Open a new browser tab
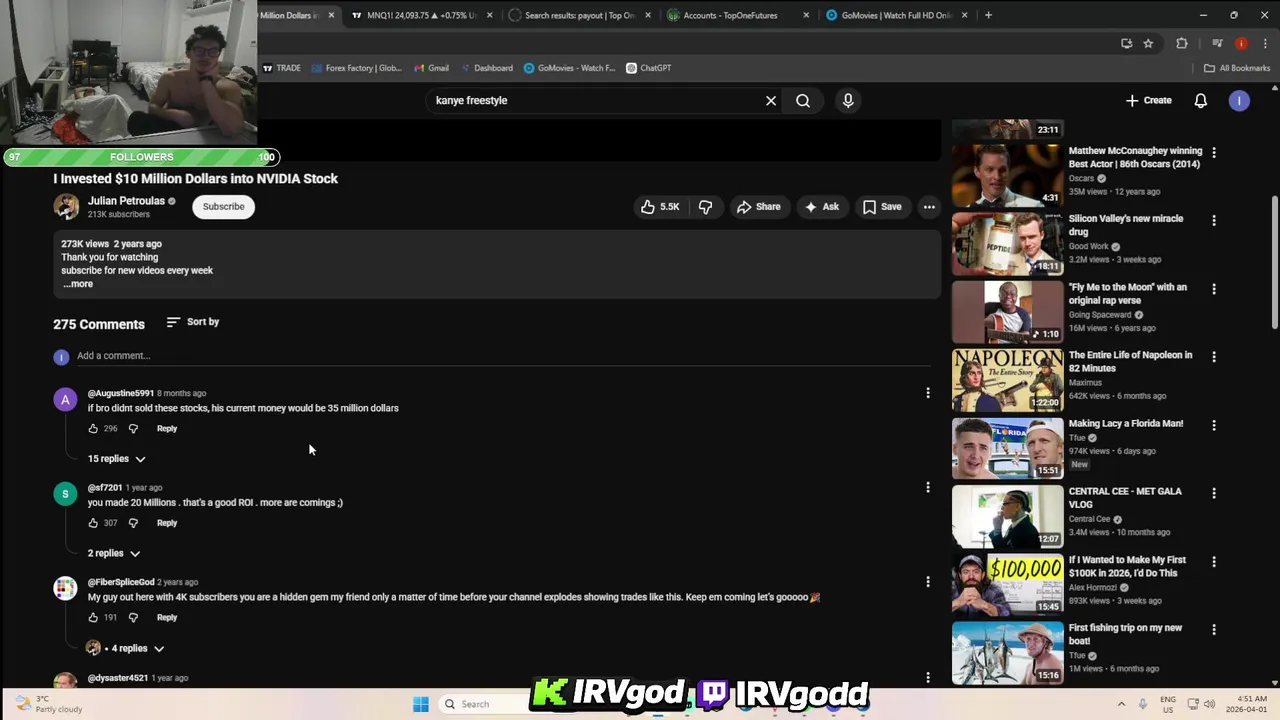1280x720 pixels. point(988,15)
